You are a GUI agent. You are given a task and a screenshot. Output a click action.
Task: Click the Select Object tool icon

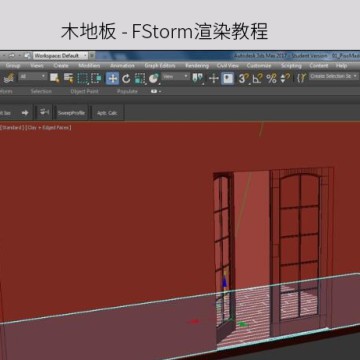coord(55,78)
